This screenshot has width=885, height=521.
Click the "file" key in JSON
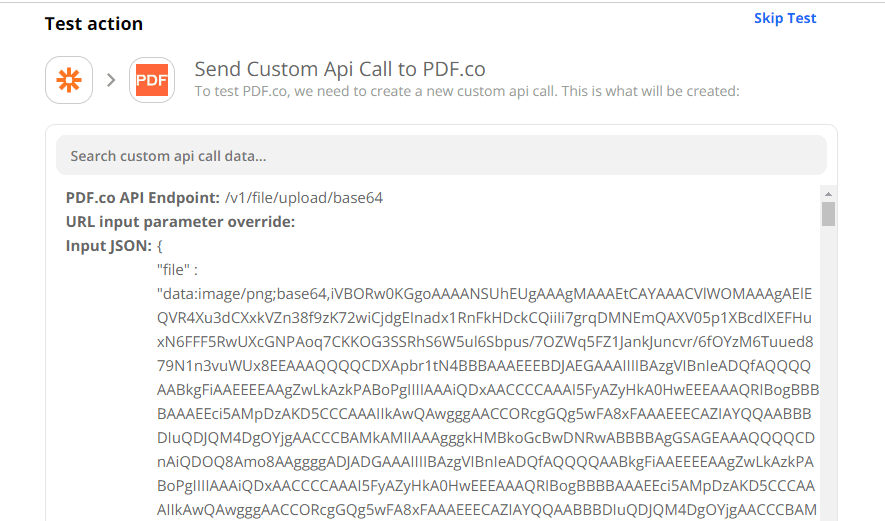tap(178, 270)
